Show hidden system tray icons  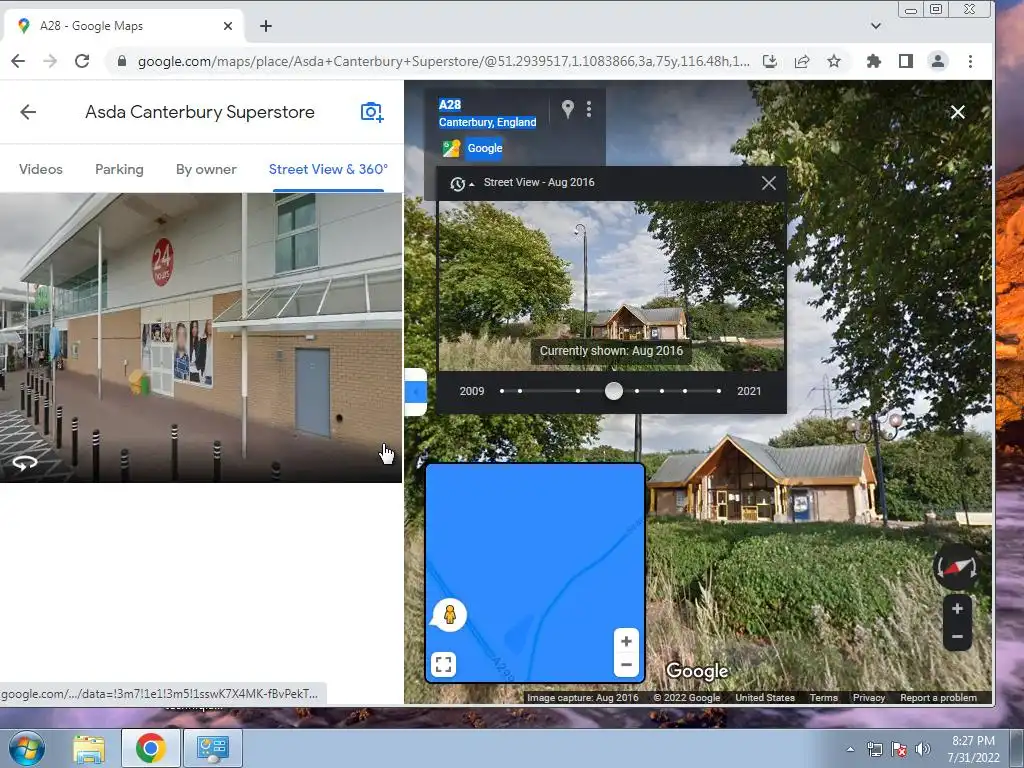[850, 750]
